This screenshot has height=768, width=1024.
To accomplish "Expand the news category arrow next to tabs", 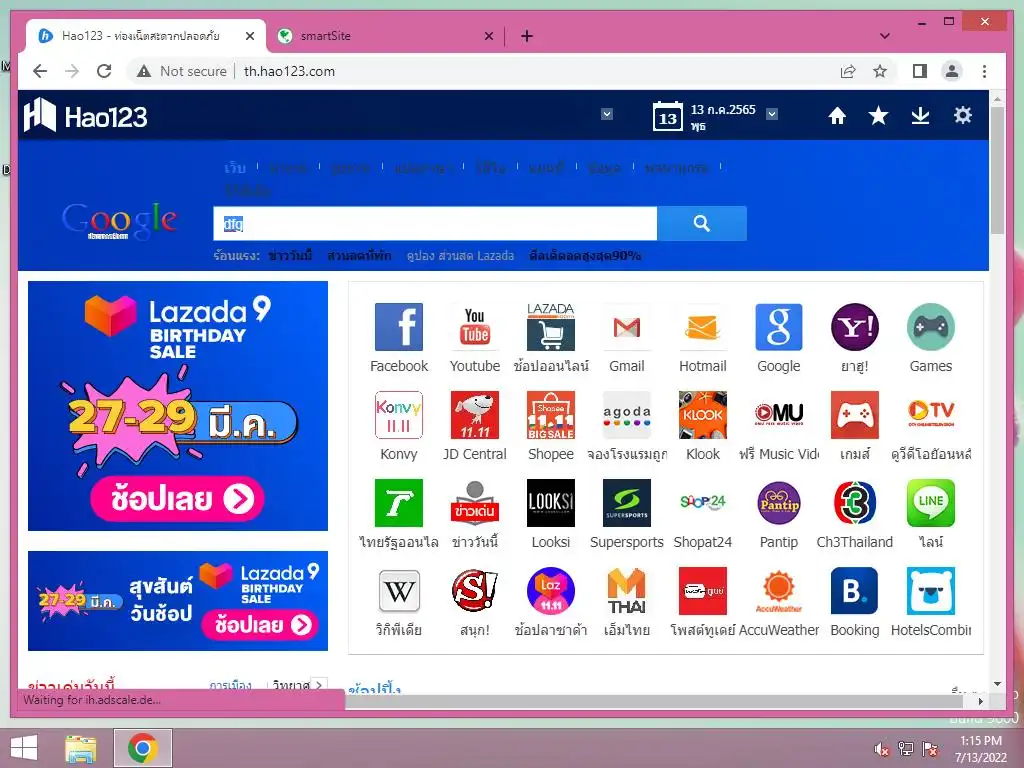I will tap(319, 685).
